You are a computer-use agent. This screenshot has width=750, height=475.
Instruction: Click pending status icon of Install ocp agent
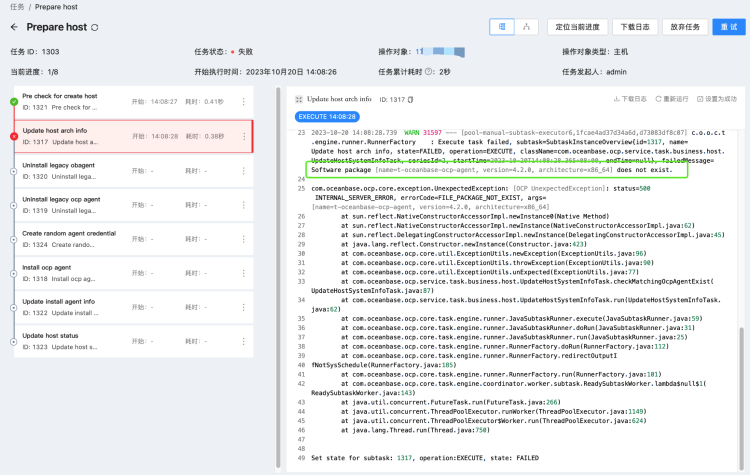point(14,273)
